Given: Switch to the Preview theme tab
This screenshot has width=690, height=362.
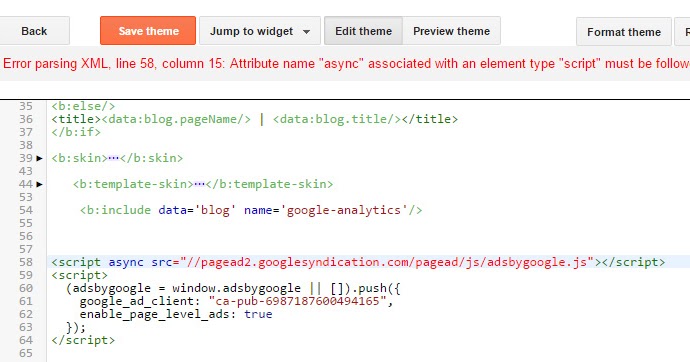Looking at the screenshot, I should 451,31.
